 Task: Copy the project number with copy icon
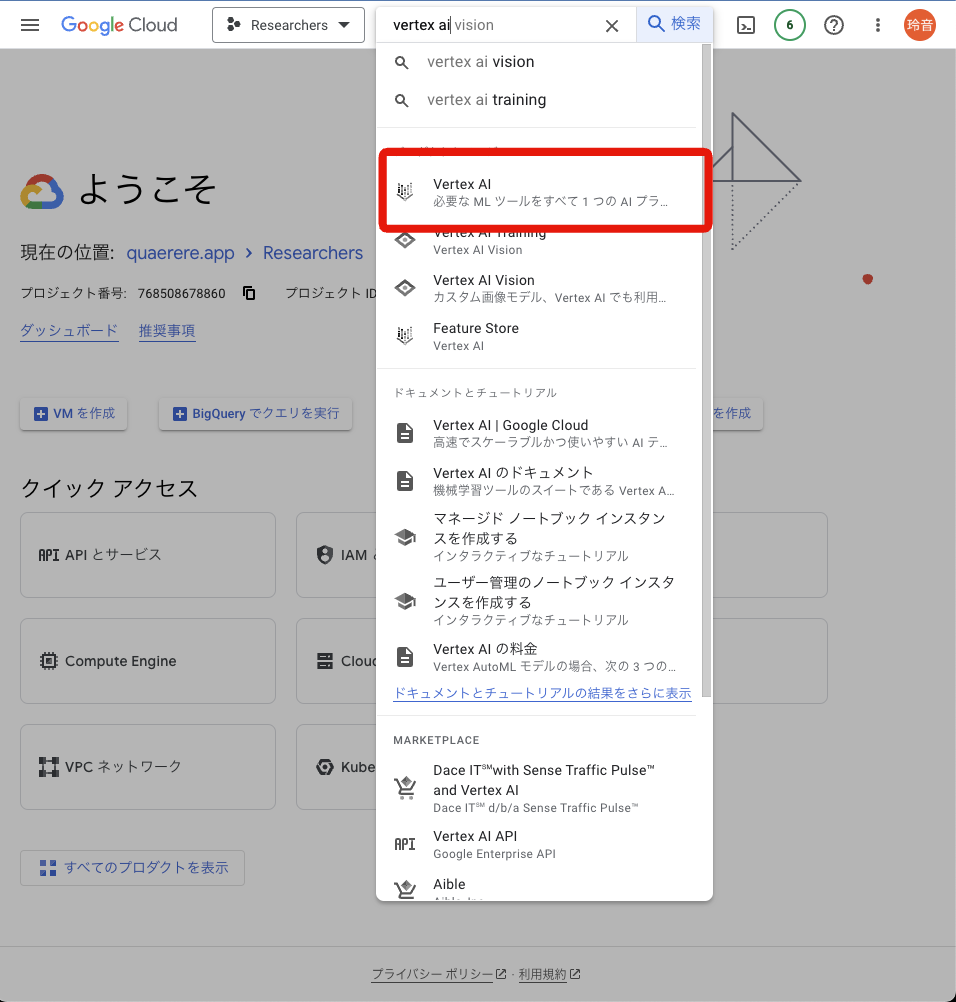tap(249, 293)
